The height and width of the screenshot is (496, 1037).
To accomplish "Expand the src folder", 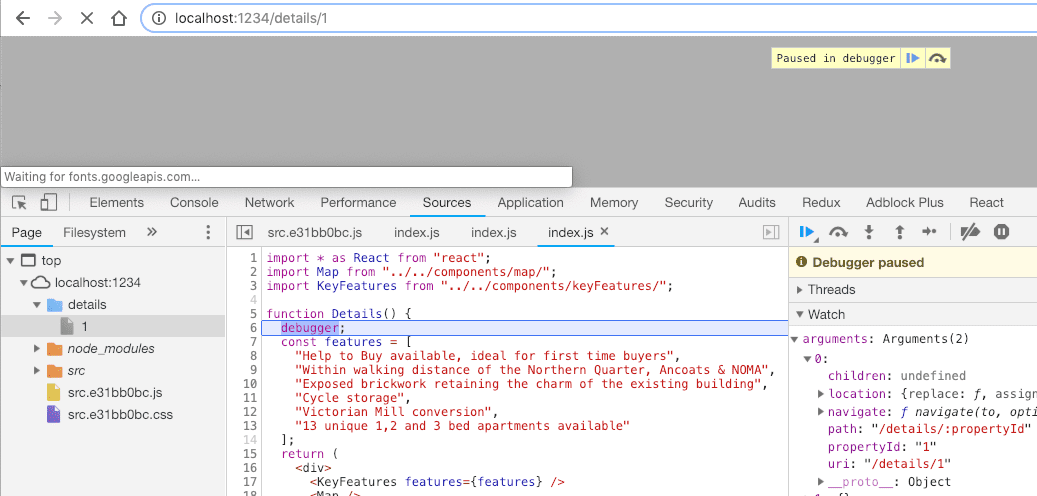I will 37,371.
